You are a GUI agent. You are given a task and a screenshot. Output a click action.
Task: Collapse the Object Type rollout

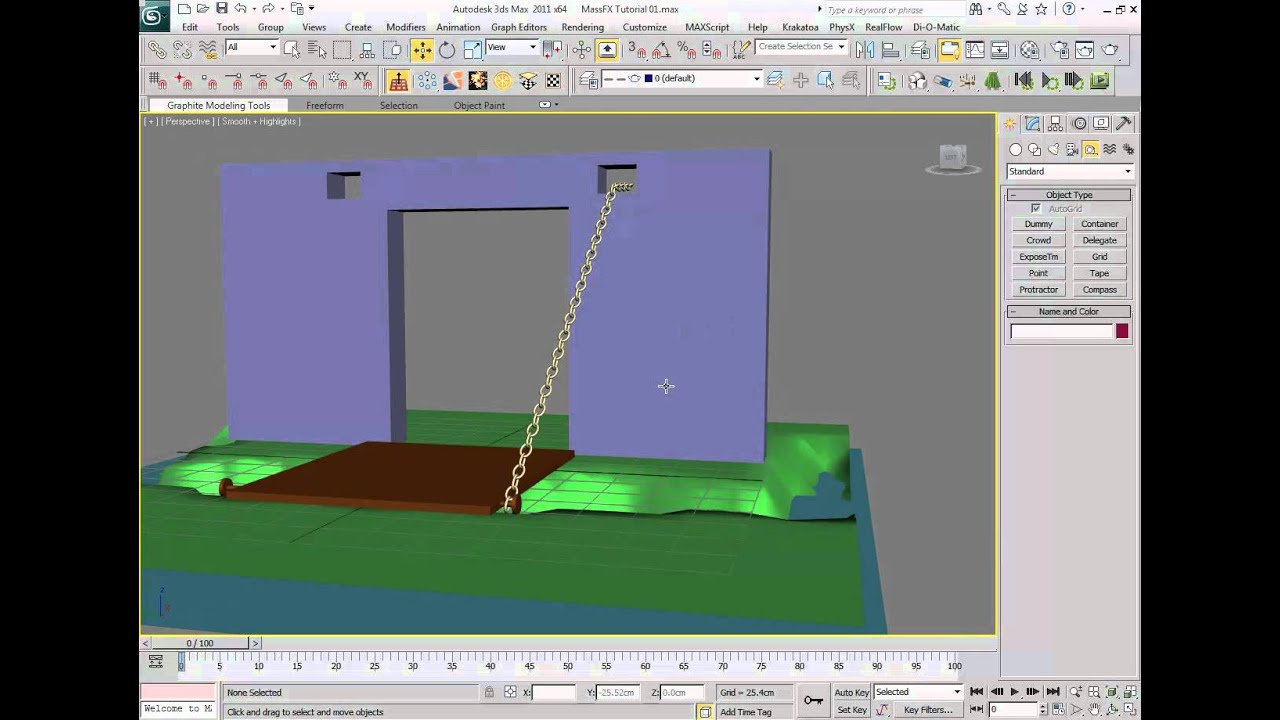click(1069, 195)
